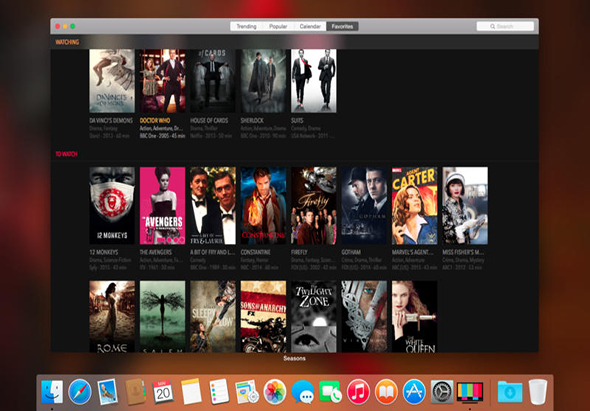Click the WATCHING section header
The image size is (590, 411).
pos(67,42)
